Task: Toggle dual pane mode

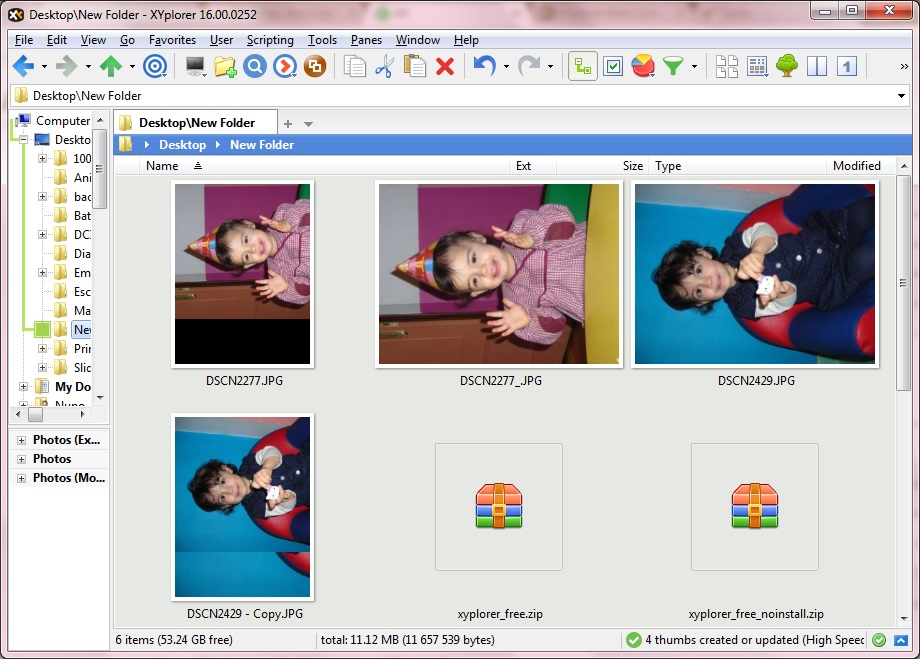Action: pyautogui.click(x=818, y=66)
